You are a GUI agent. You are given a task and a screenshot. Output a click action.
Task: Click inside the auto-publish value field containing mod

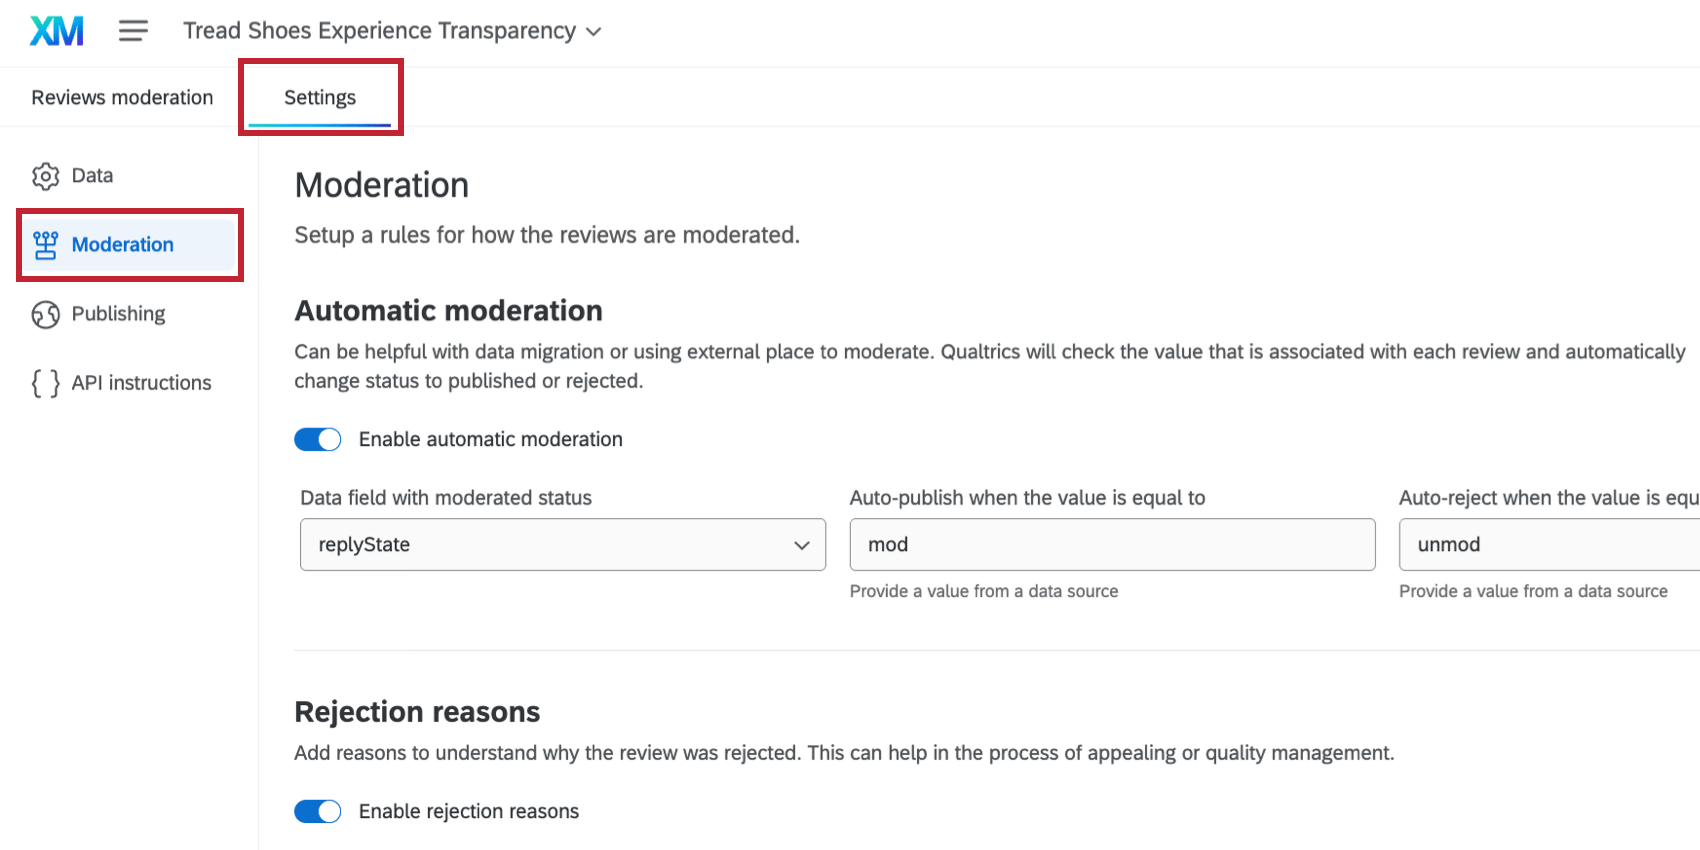tap(1111, 544)
